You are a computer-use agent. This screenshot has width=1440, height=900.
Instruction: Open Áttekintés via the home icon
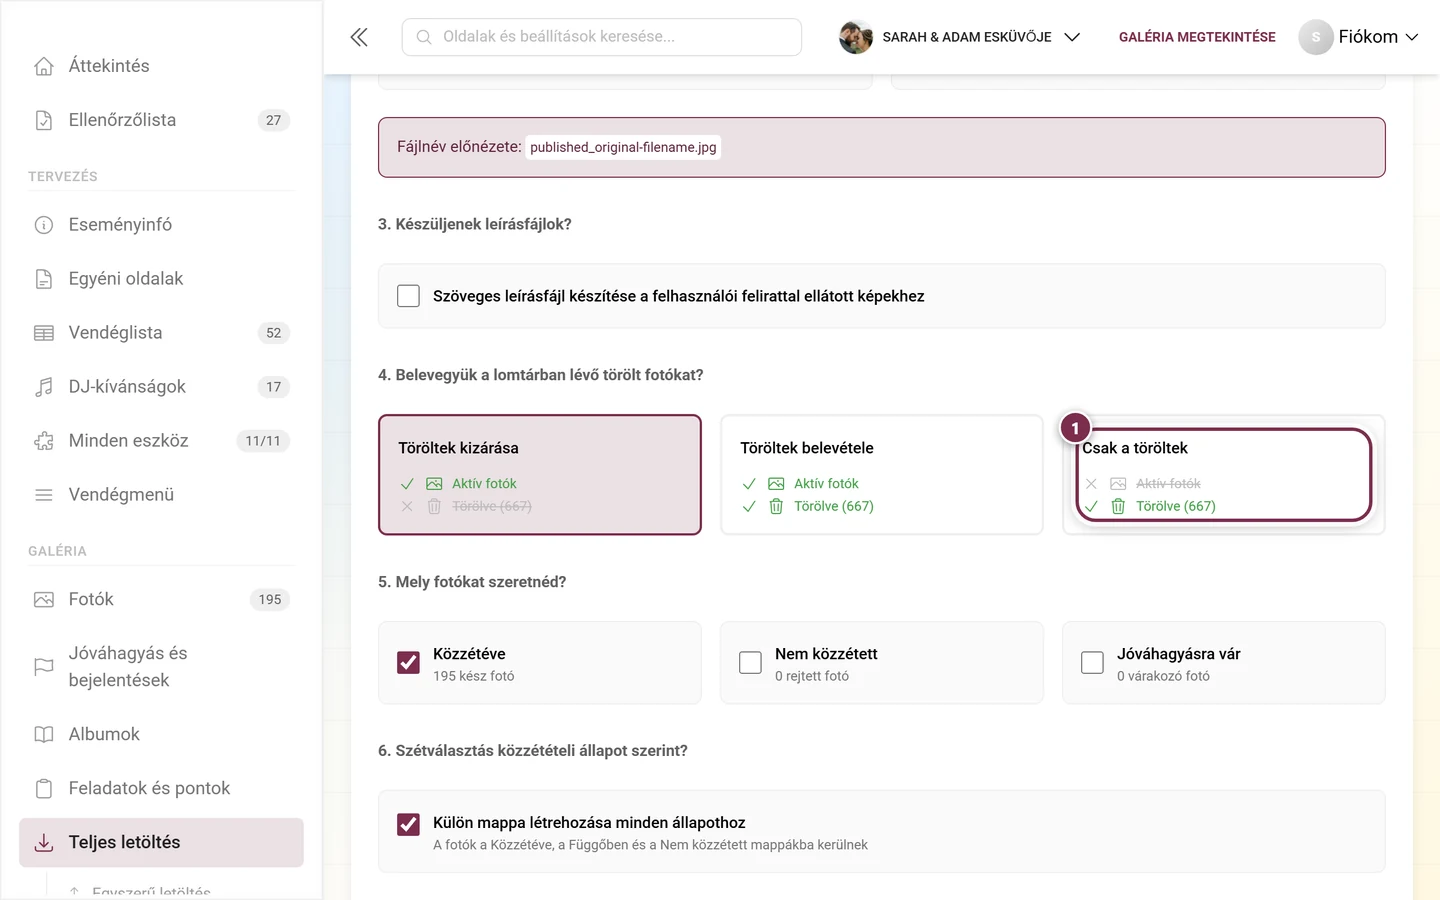point(44,66)
